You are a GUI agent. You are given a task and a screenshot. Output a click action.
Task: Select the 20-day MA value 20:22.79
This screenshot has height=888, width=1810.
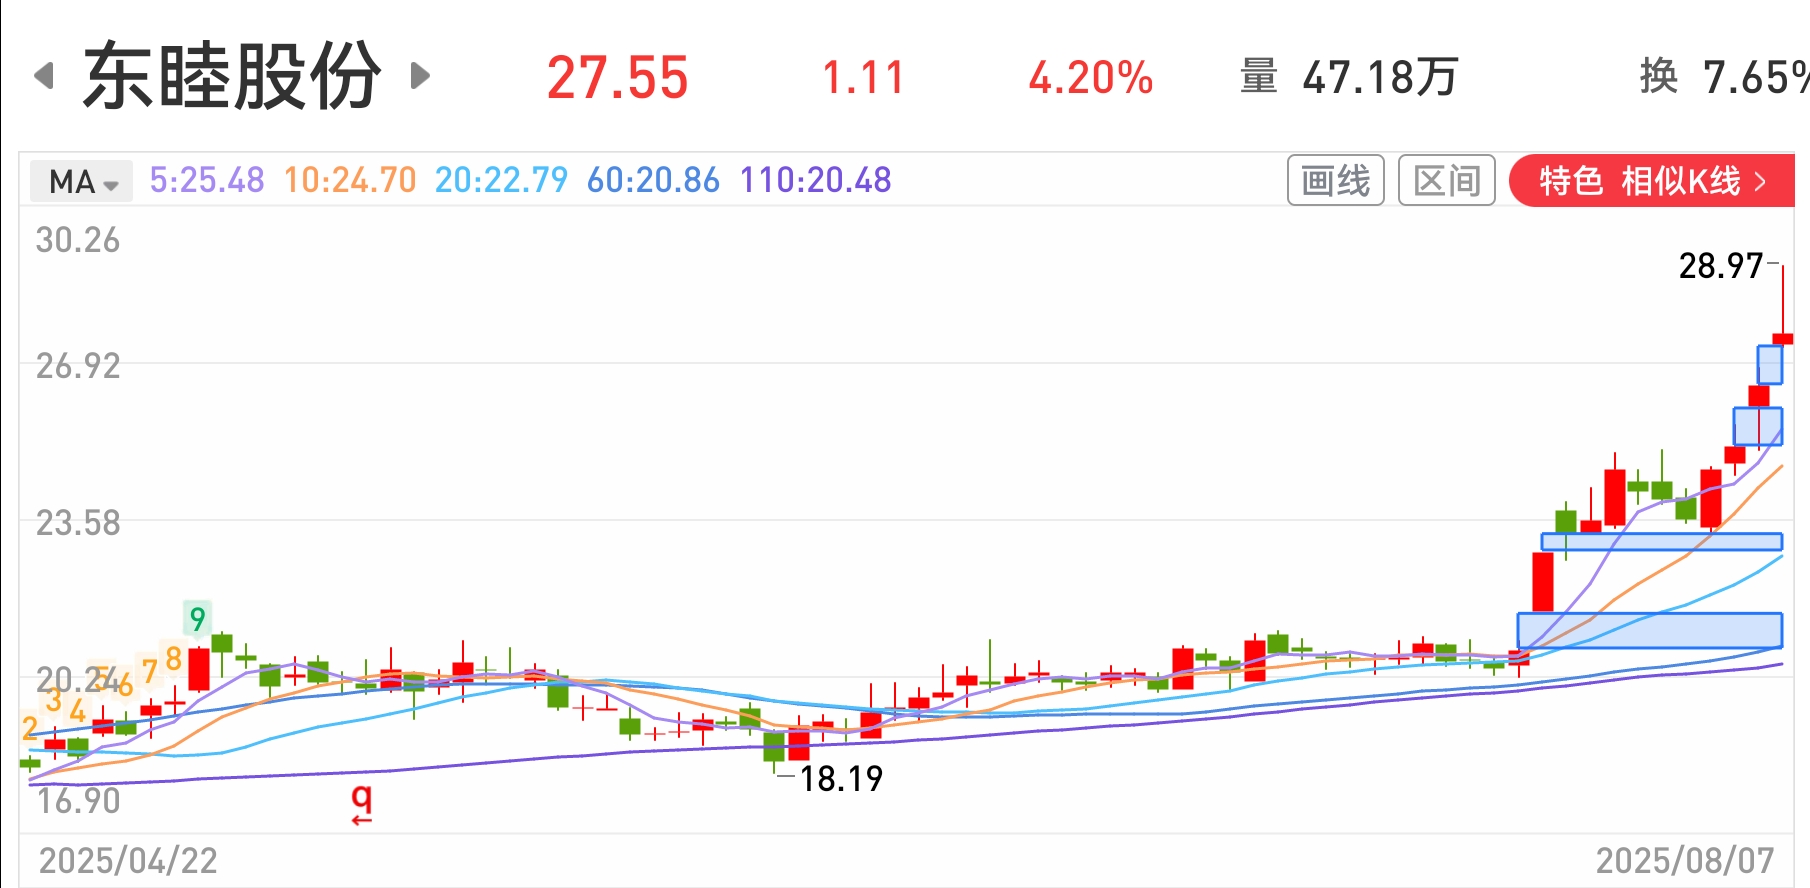501,180
